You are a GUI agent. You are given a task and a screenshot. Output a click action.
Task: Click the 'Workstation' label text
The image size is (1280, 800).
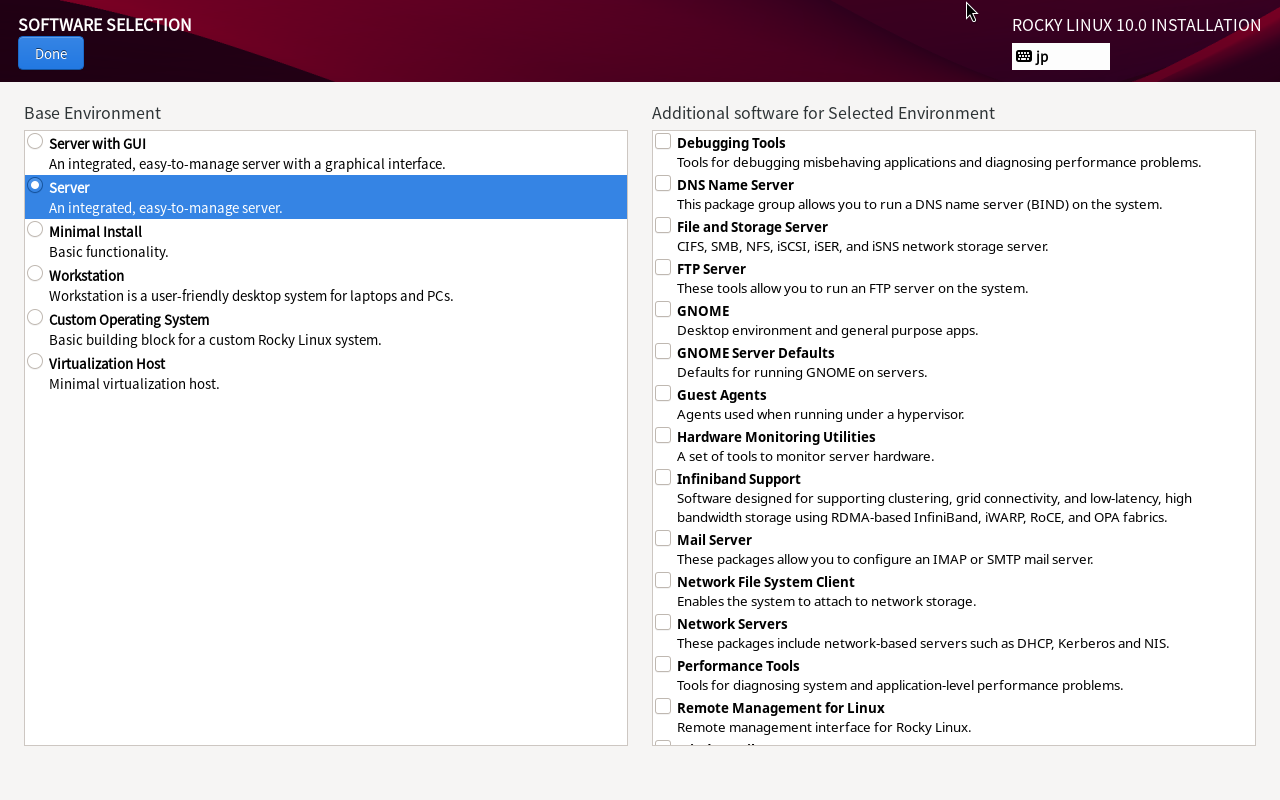point(87,276)
